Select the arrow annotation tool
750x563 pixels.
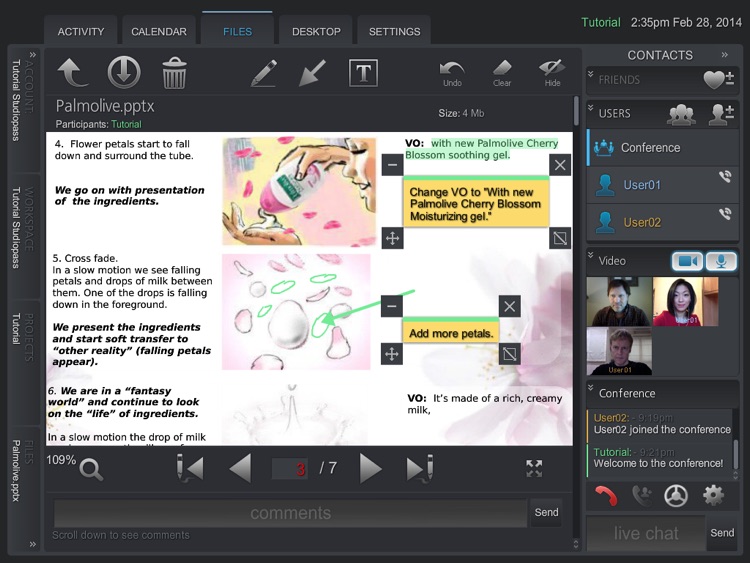pyautogui.click(x=312, y=73)
